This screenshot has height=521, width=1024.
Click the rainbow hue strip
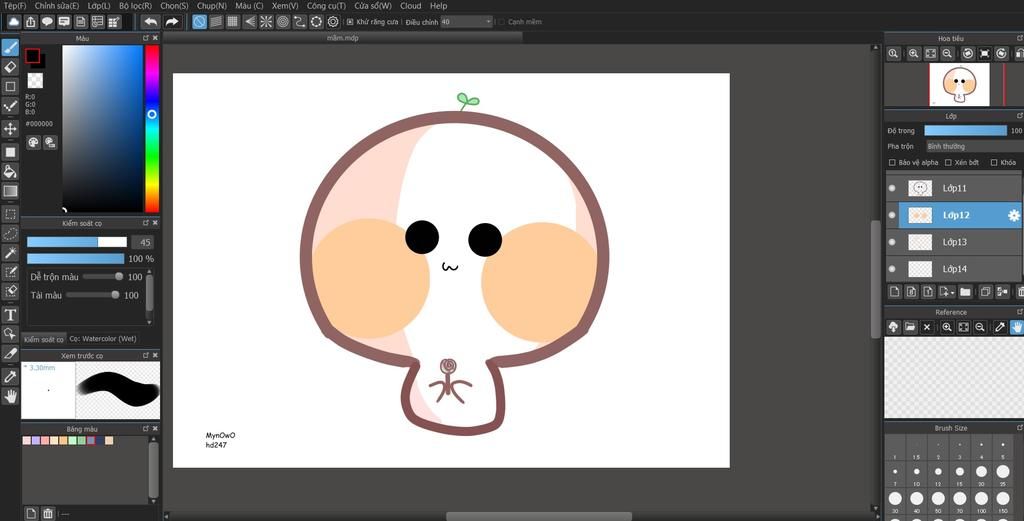(x=152, y=129)
